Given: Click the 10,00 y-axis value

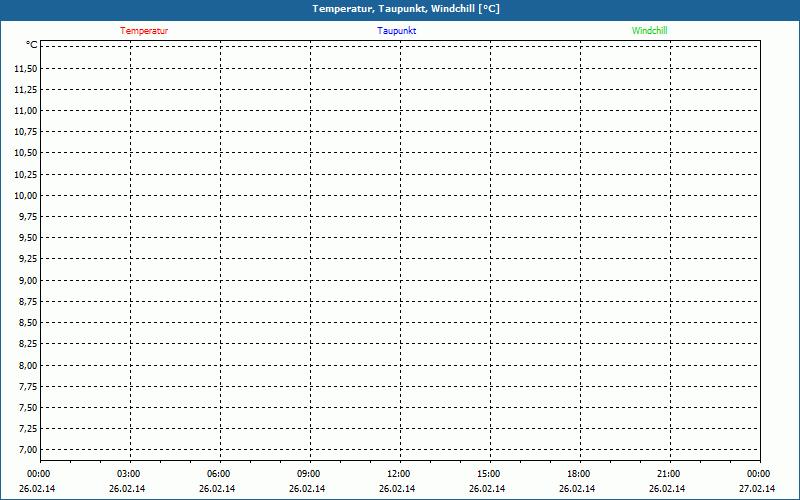Looking at the screenshot, I should (x=26, y=195).
